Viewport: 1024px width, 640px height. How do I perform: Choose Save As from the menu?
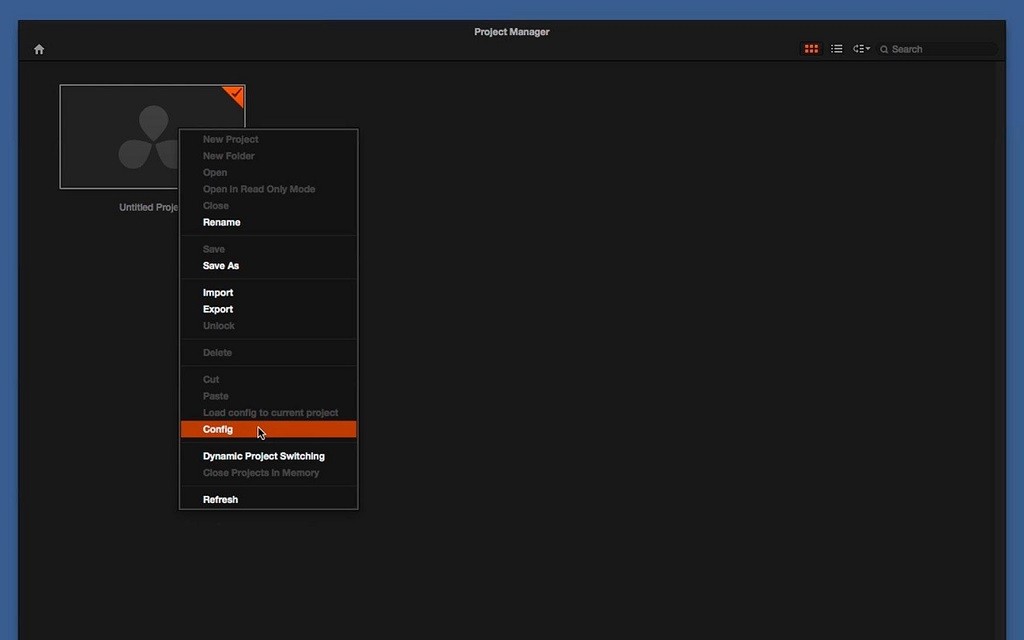click(x=268, y=266)
